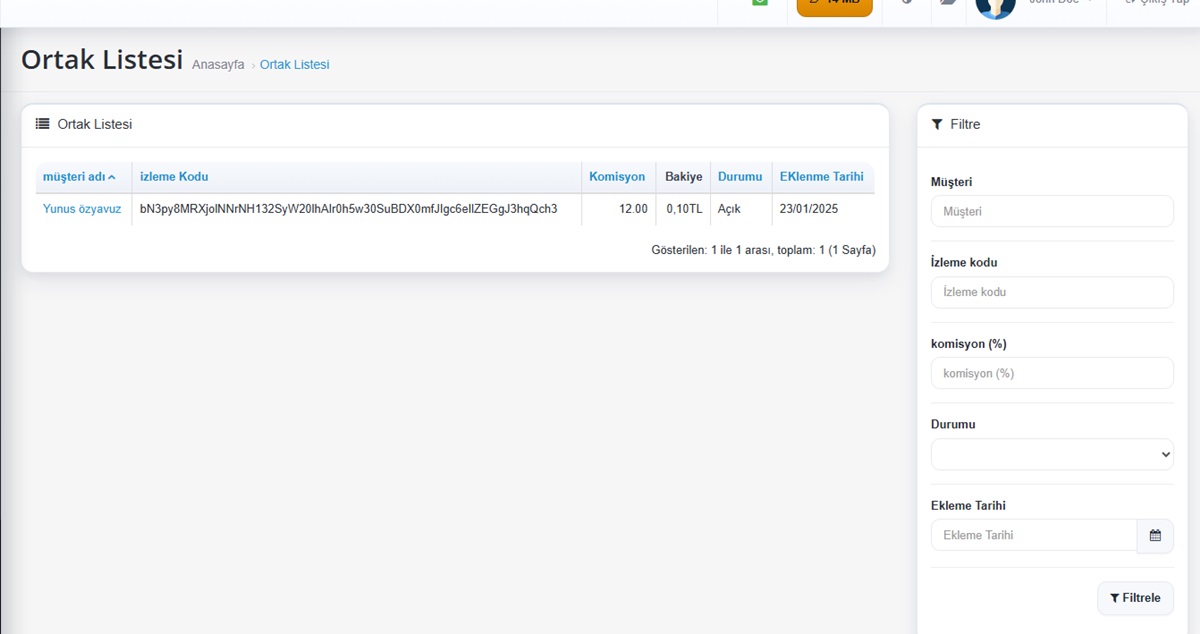Open customer Yunus özyavuz link
1200x634 pixels.
click(82, 209)
